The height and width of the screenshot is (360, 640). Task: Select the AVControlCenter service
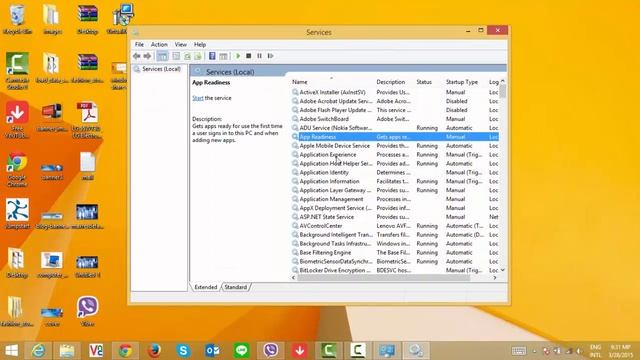coord(395,226)
